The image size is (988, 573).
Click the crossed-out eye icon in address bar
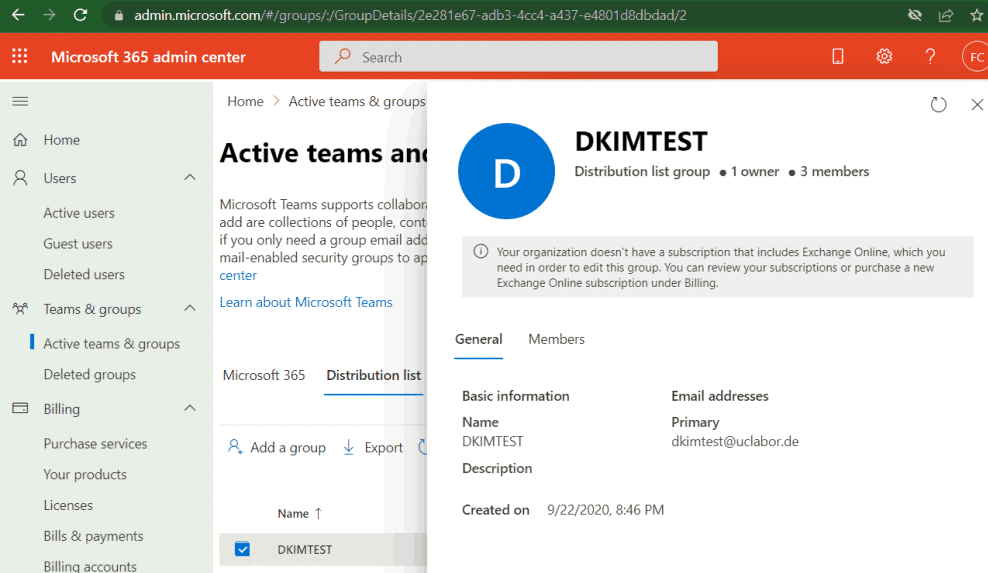tap(915, 15)
